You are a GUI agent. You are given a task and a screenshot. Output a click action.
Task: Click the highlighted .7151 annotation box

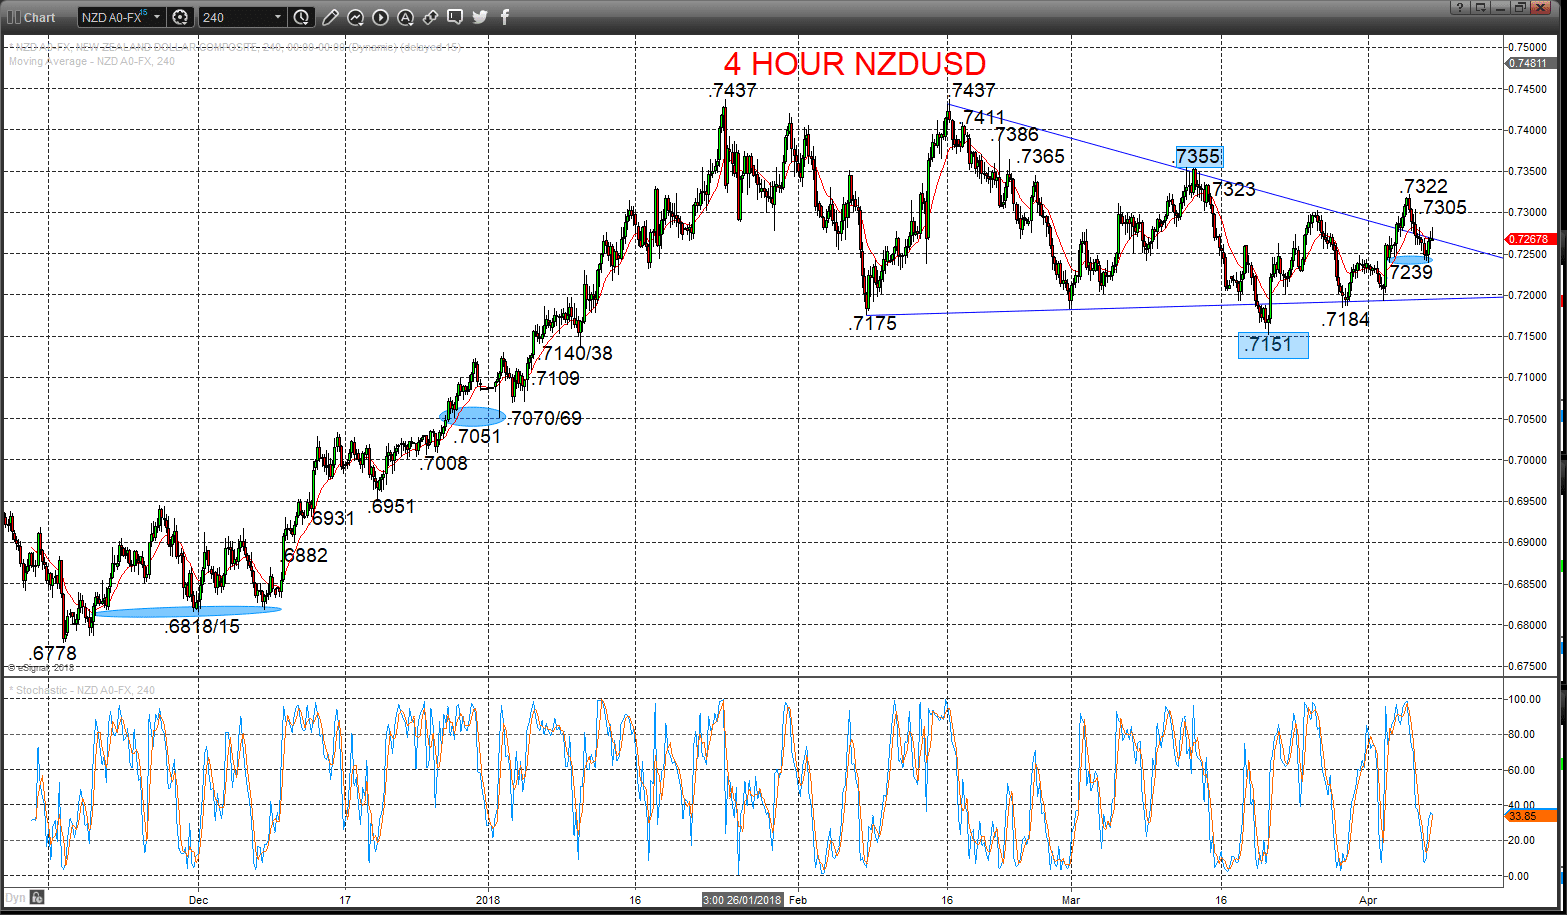tap(1273, 345)
